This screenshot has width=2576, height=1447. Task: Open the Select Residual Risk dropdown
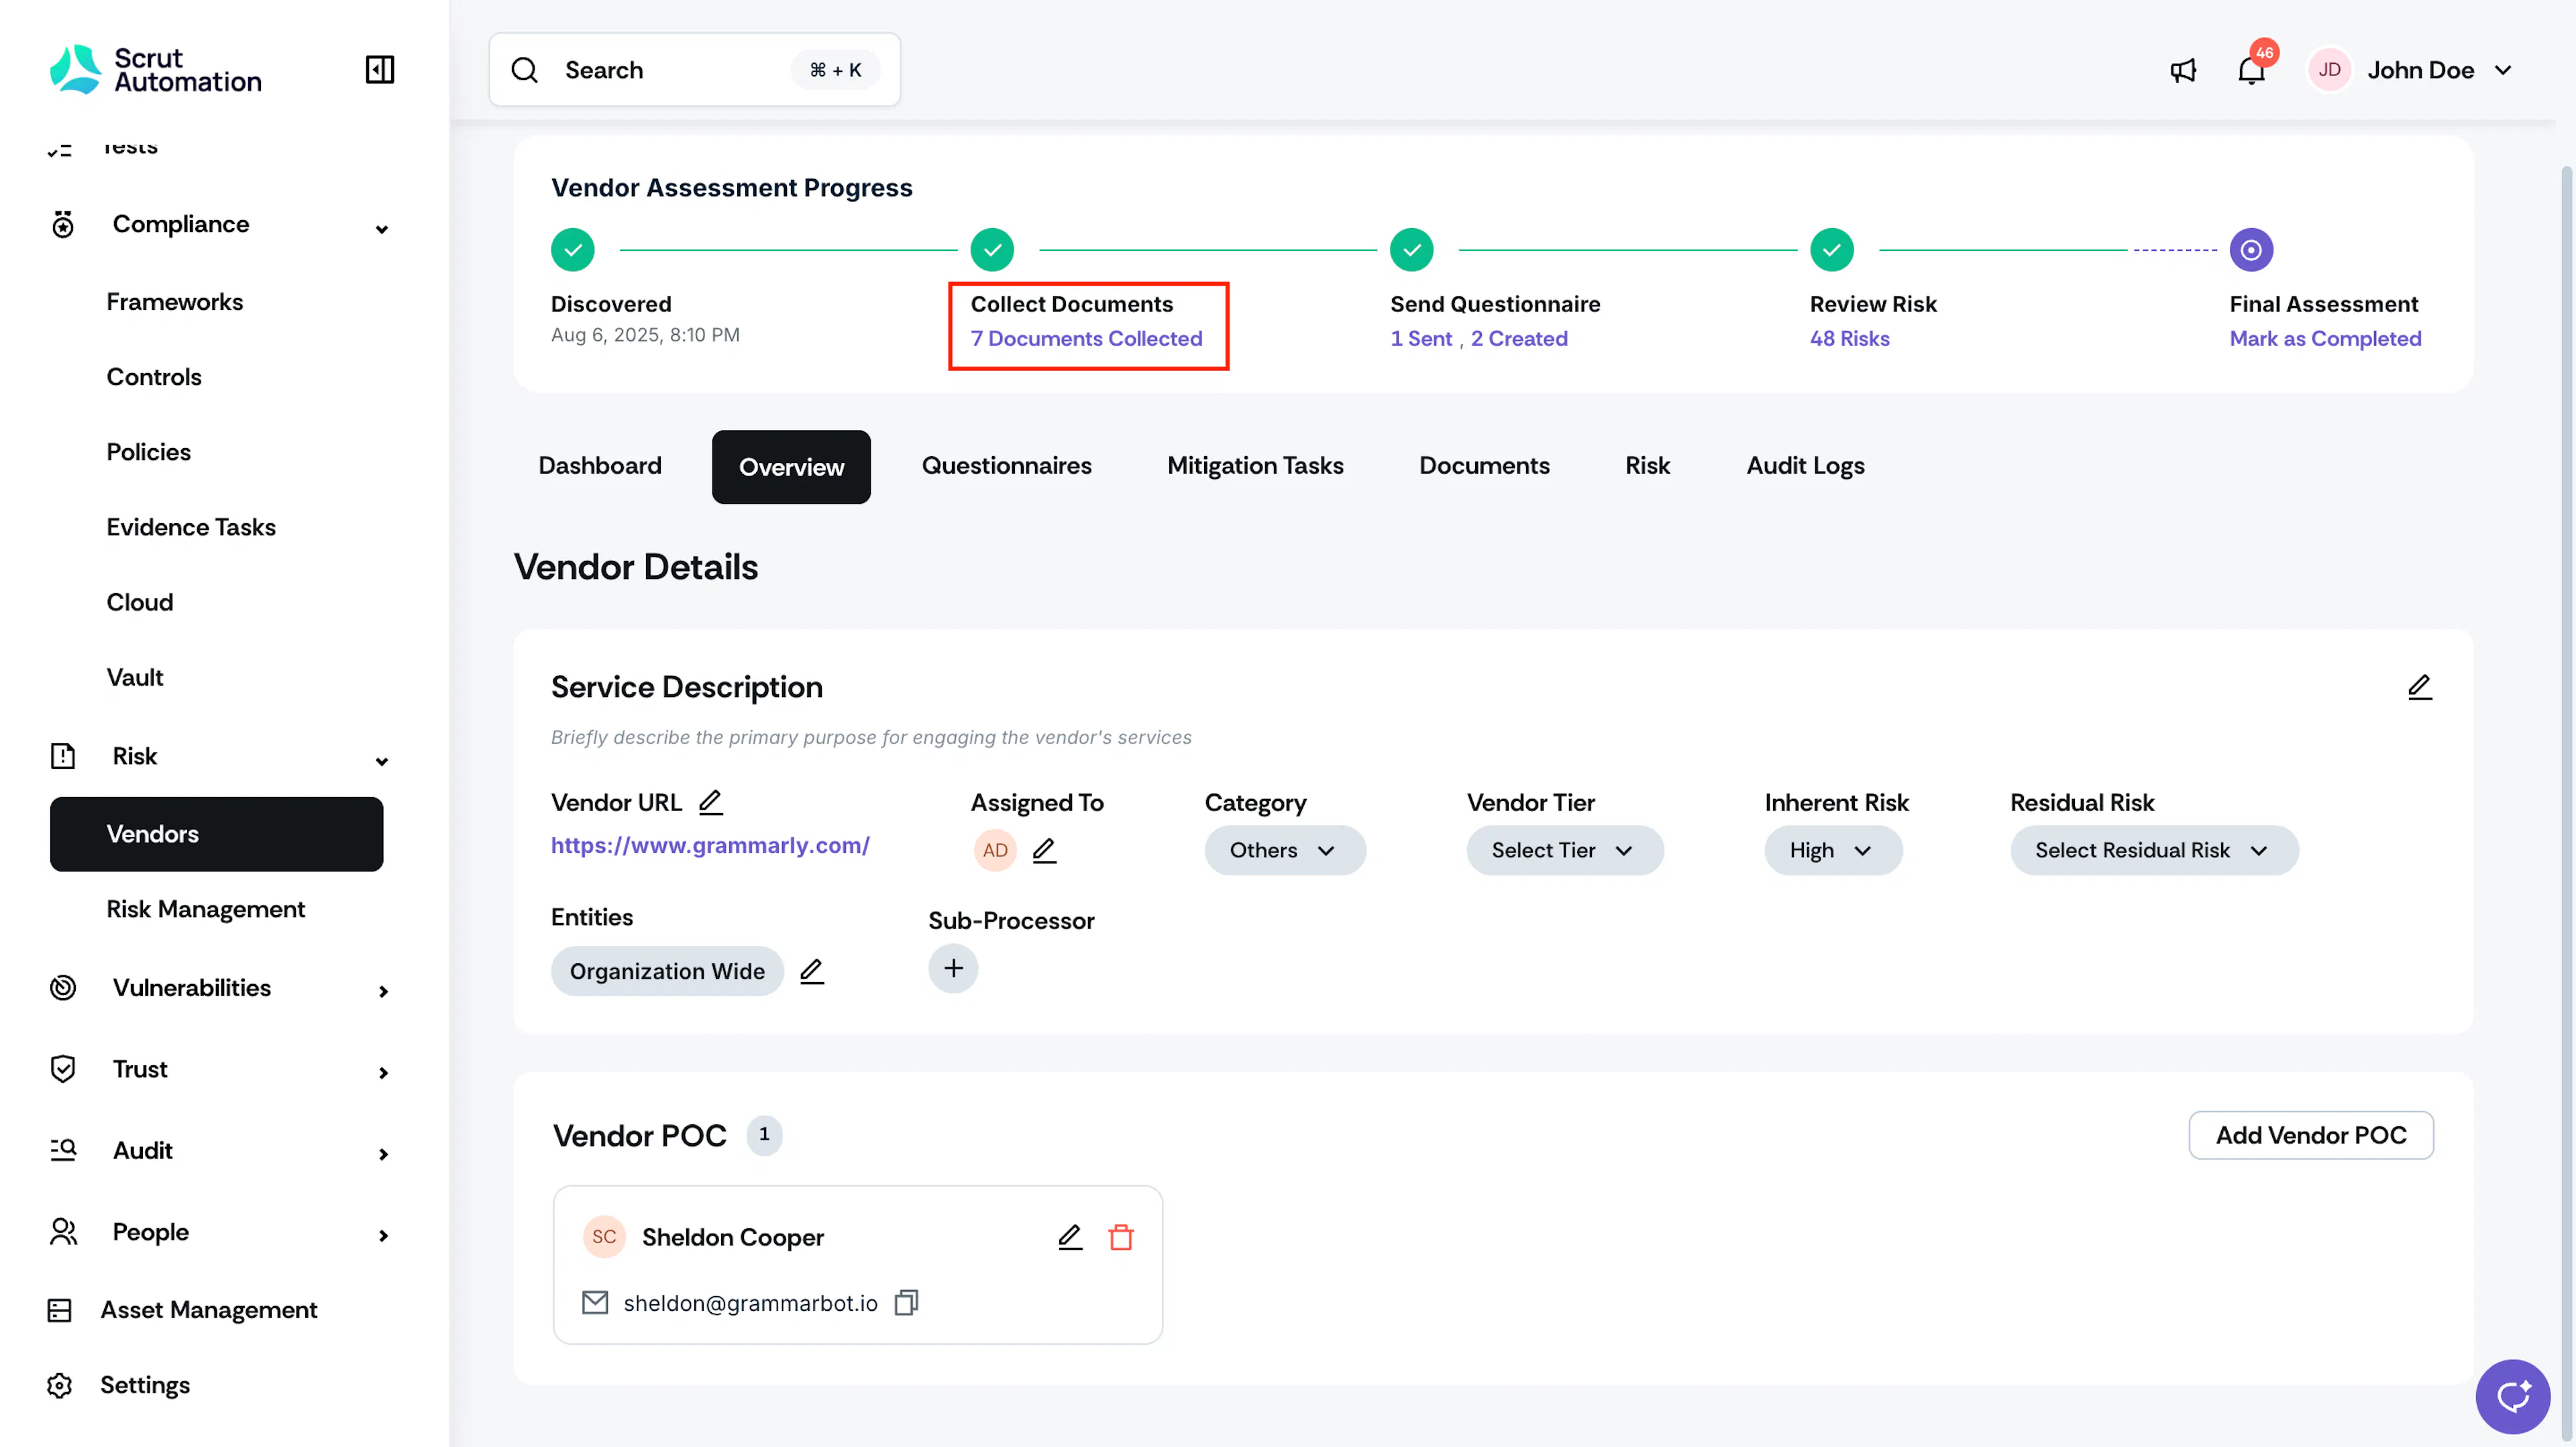(2154, 850)
